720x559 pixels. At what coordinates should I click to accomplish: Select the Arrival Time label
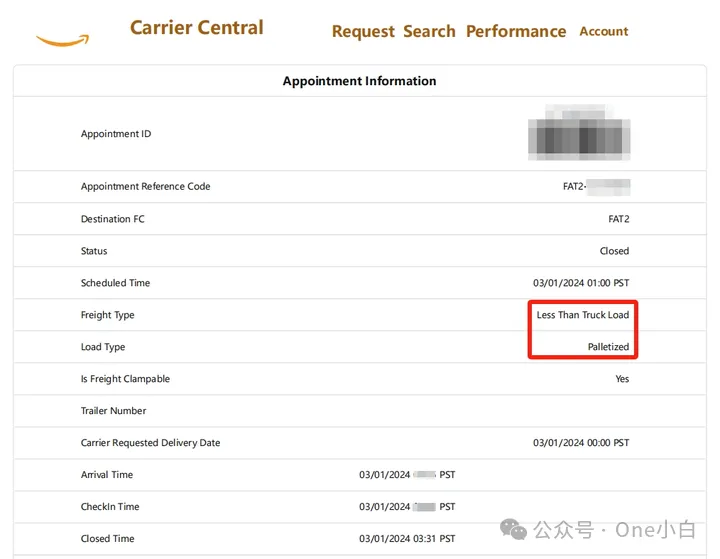107,474
